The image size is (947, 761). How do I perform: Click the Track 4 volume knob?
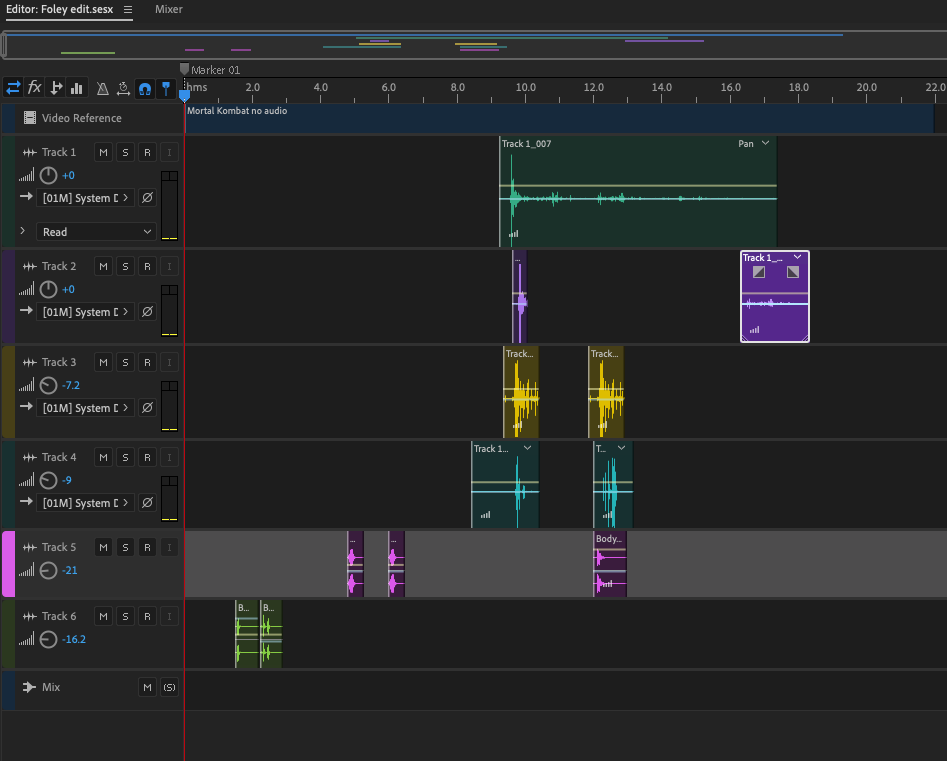[49, 481]
